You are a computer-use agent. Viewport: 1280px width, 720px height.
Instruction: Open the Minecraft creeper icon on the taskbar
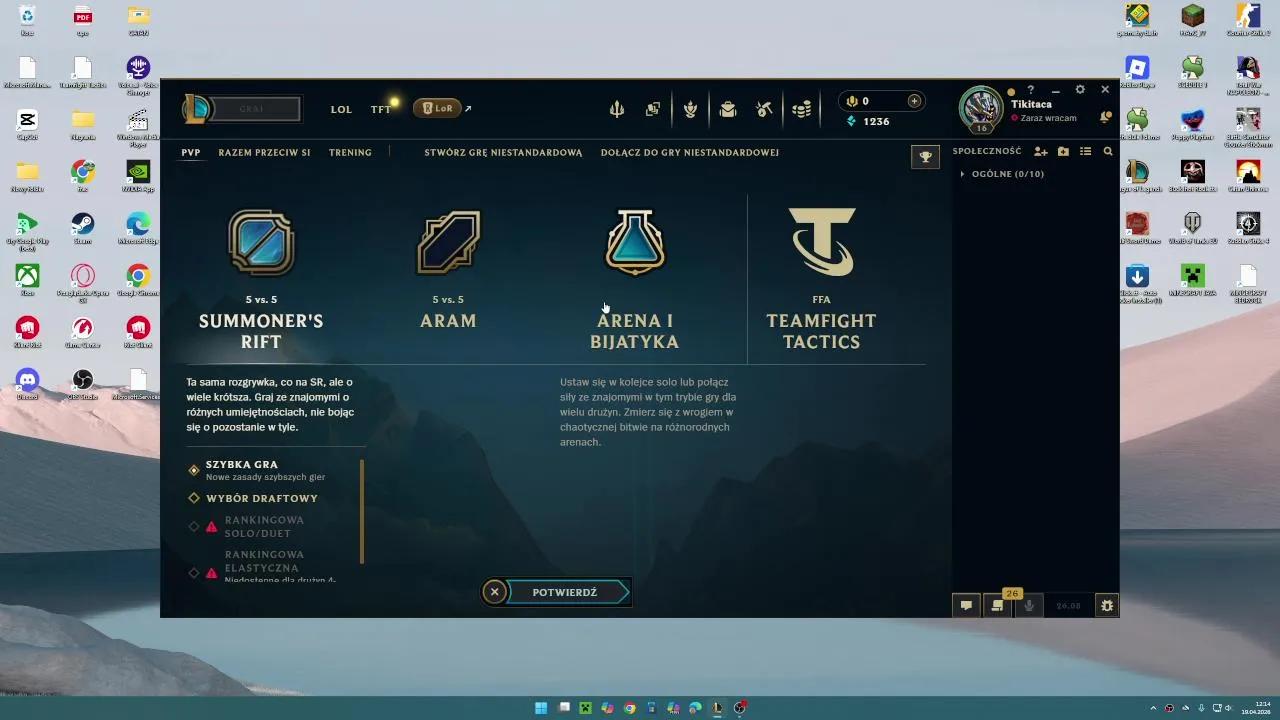[585, 708]
